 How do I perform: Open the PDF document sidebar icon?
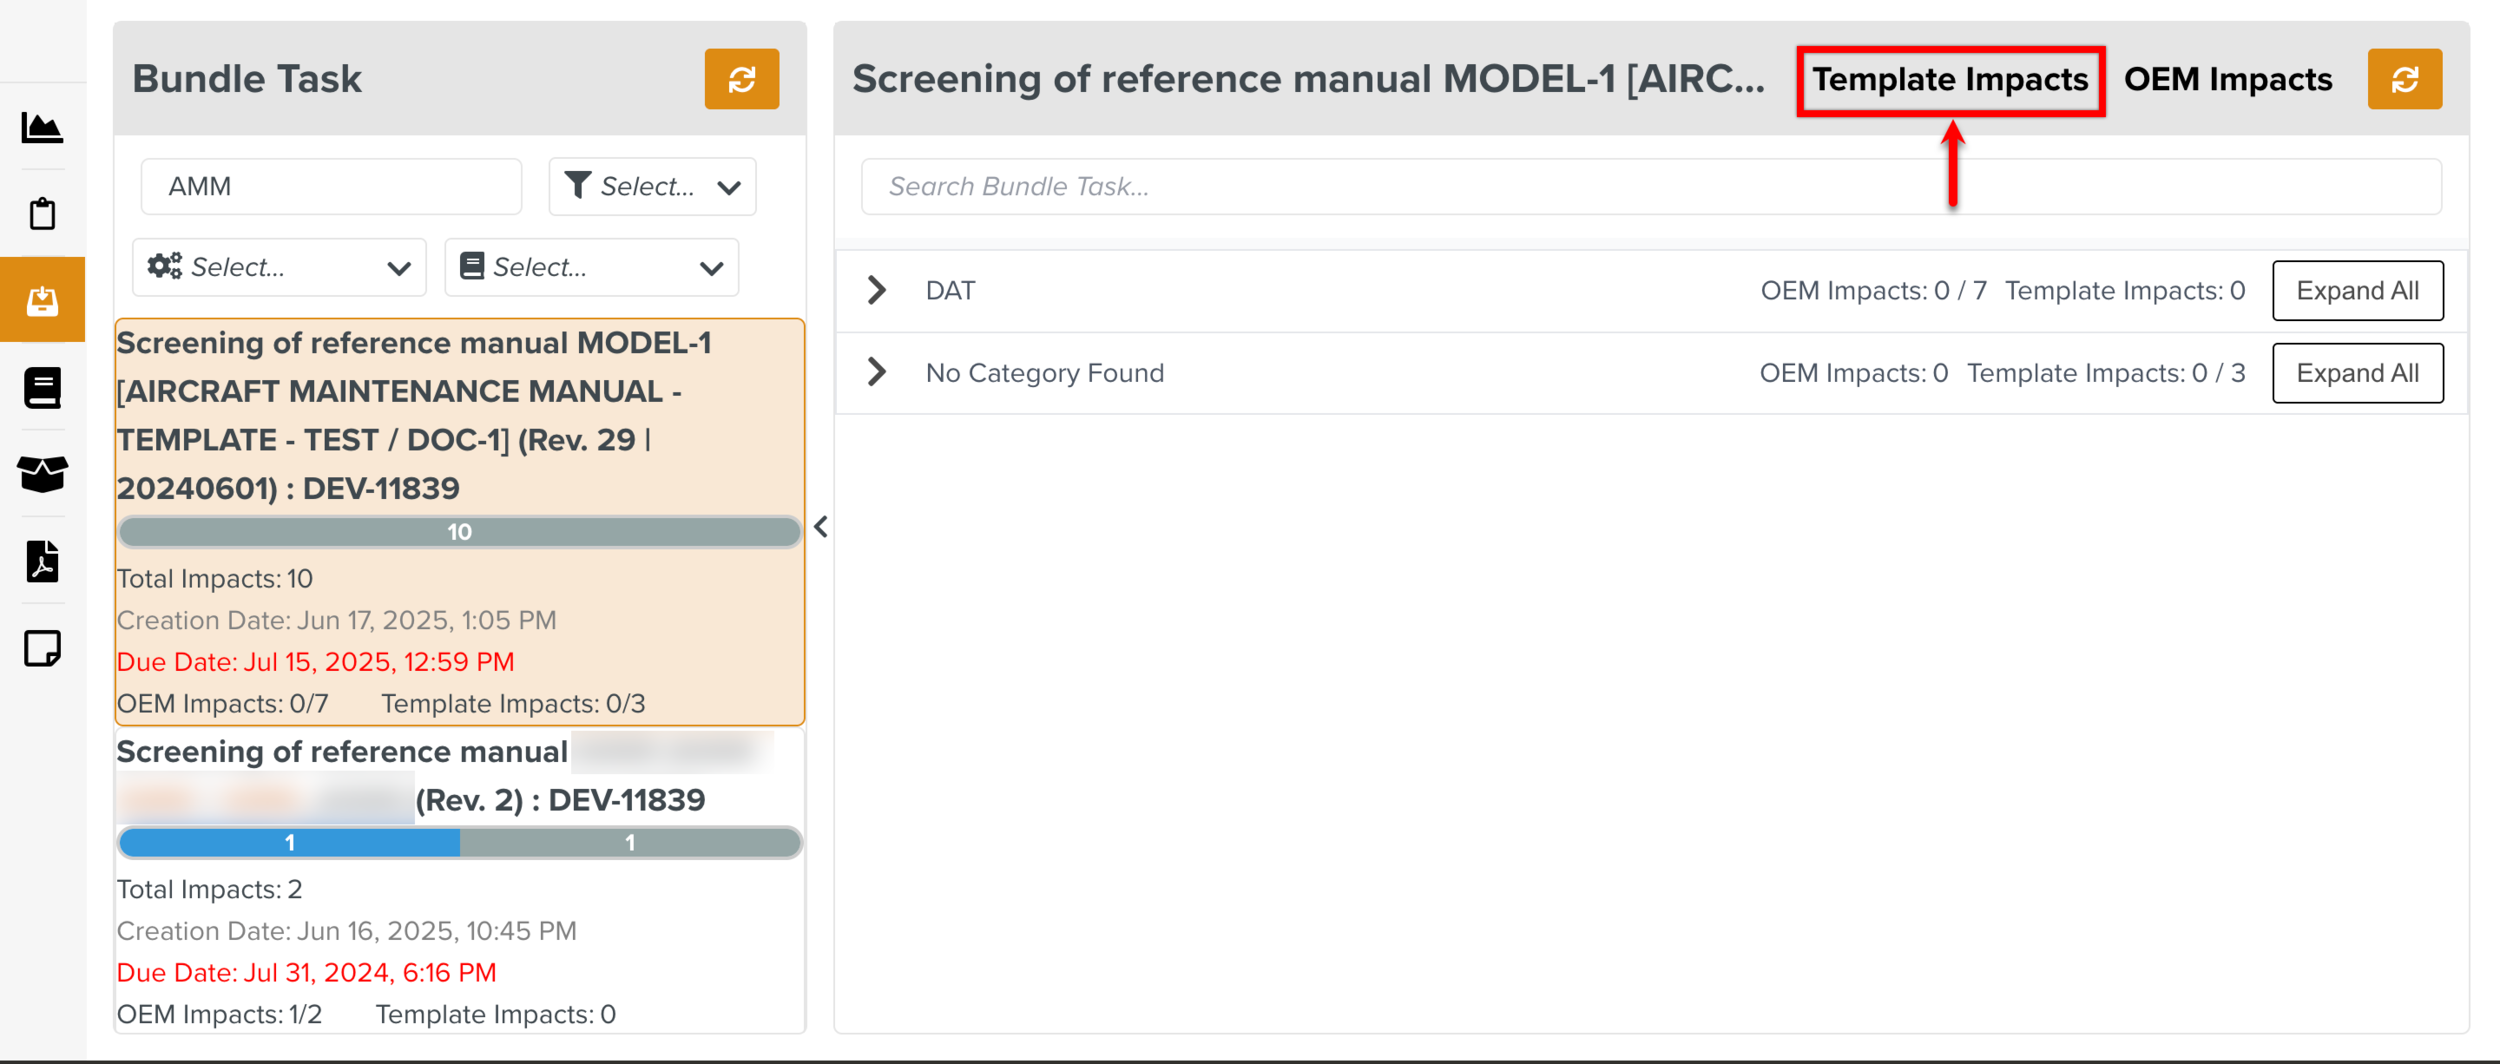pos(42,561)
